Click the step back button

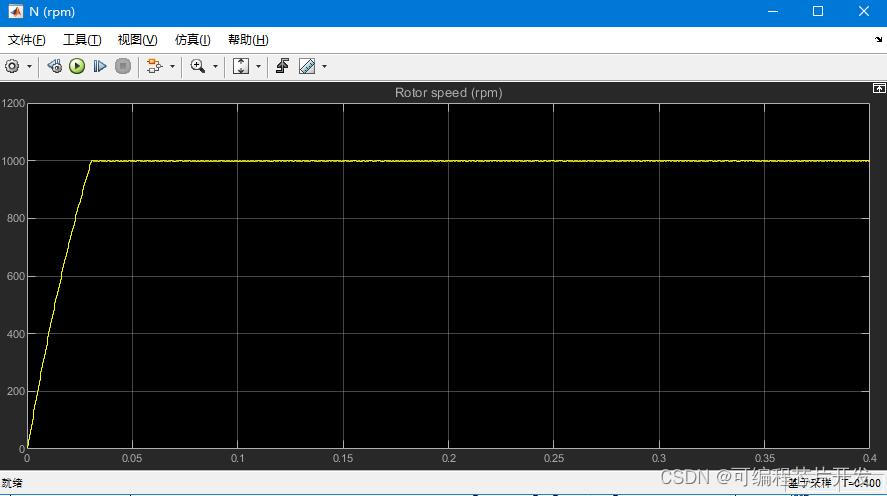[54, 67]
